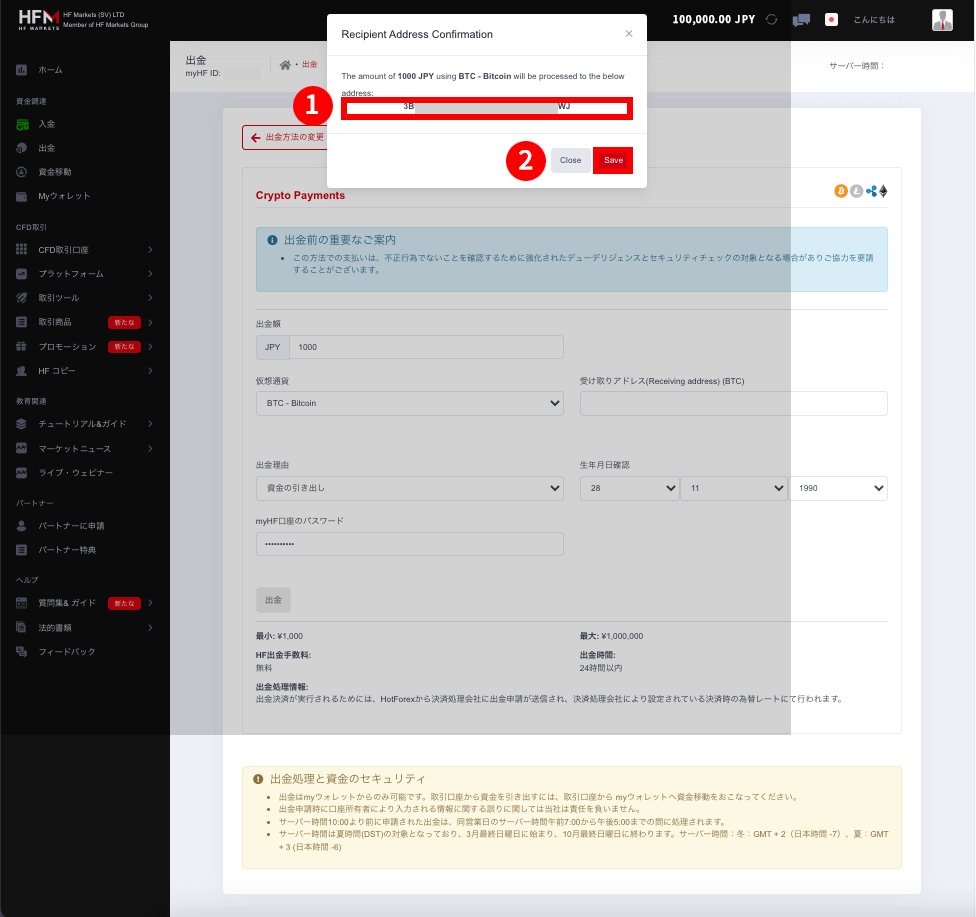Open the 仮想通貨 currency dropdown
Image resolution: width=976 pixels, height=917 pixels.
pyautogui.click(x=410, y=403)
